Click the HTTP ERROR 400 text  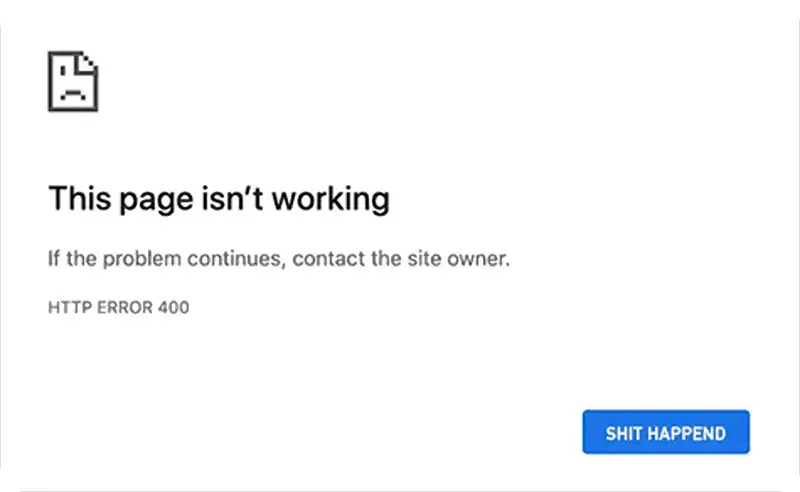point(118,308)
